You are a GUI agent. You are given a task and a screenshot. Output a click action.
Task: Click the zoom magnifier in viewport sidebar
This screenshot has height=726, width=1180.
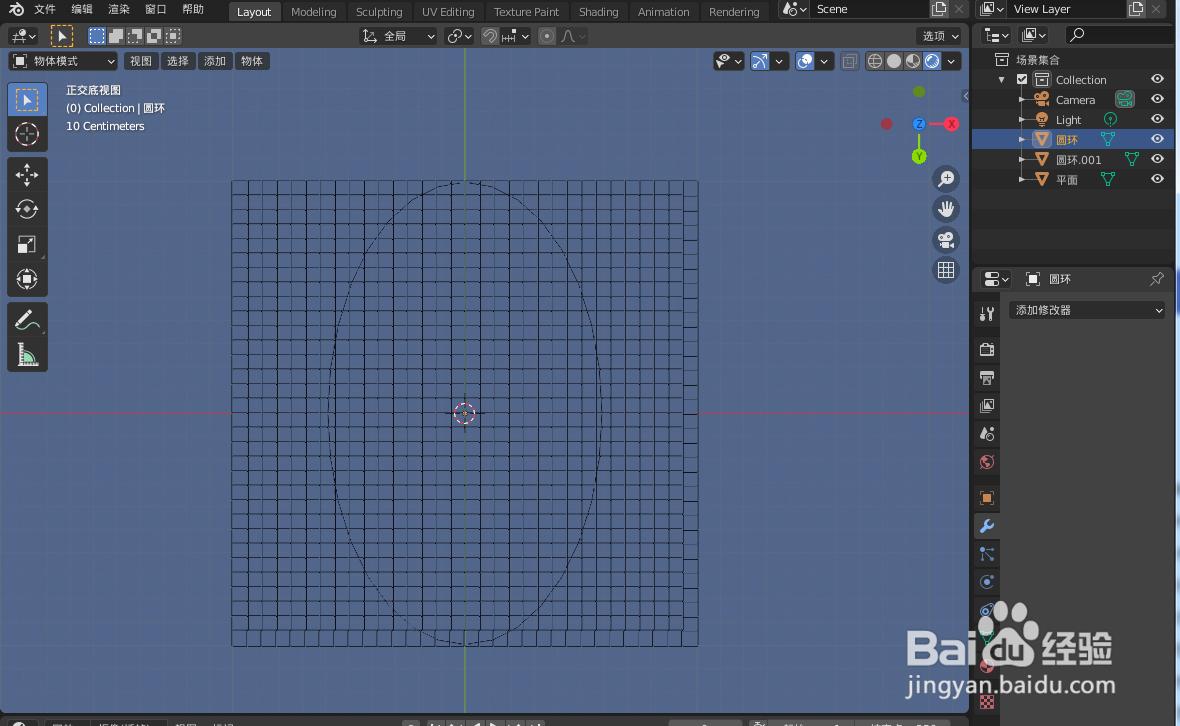[945, 178]
